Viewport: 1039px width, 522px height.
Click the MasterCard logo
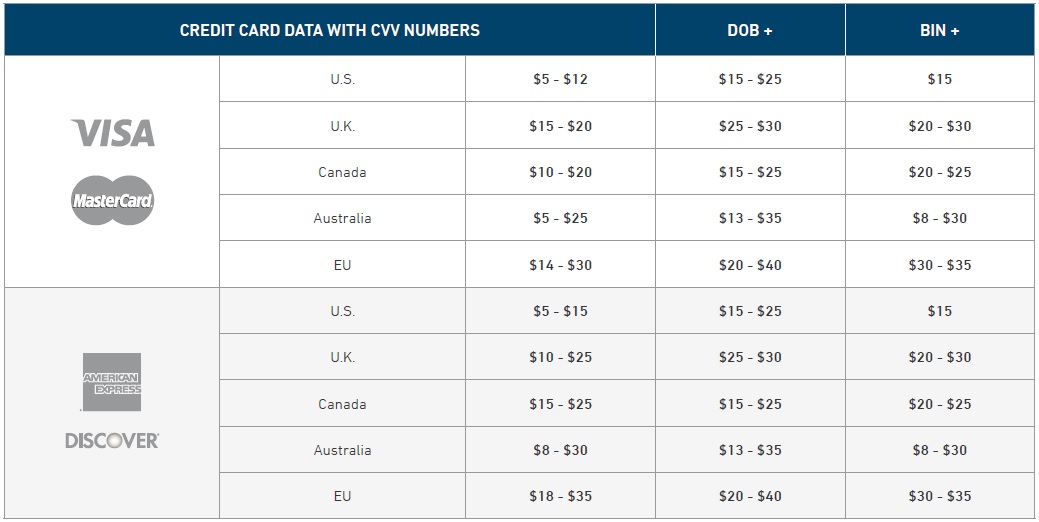112,200
